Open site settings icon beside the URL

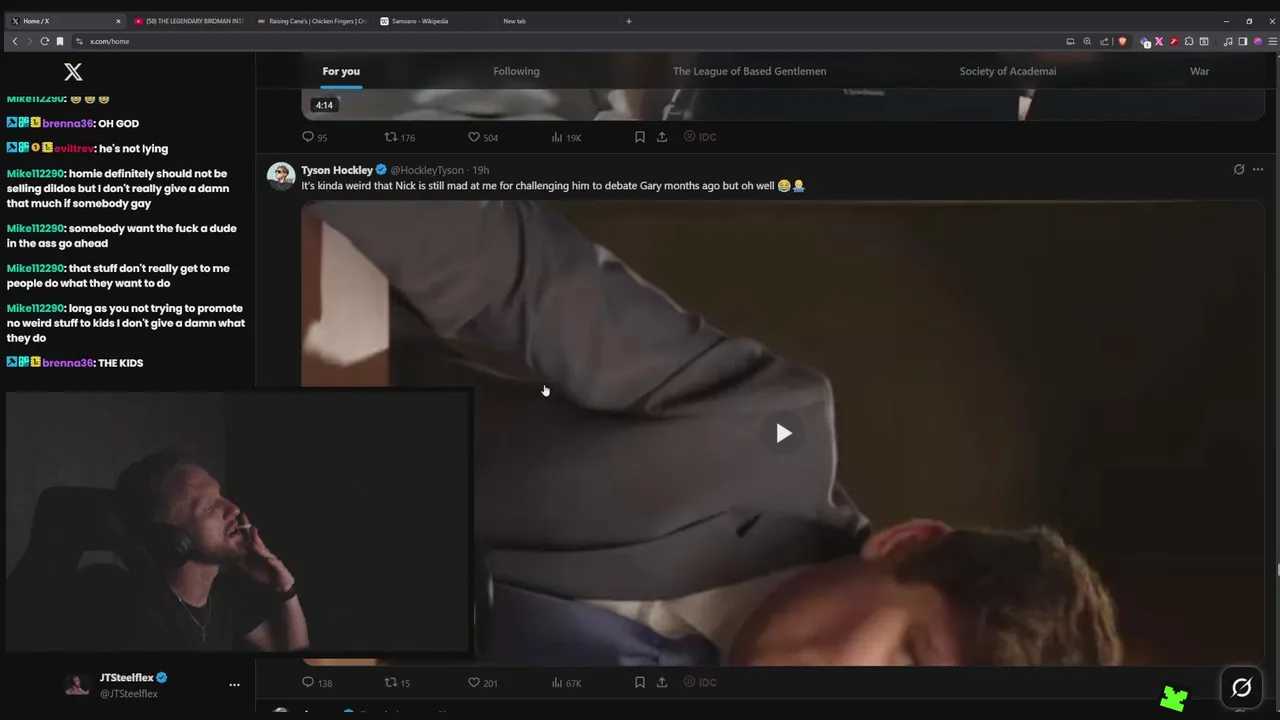coord(80,41)
